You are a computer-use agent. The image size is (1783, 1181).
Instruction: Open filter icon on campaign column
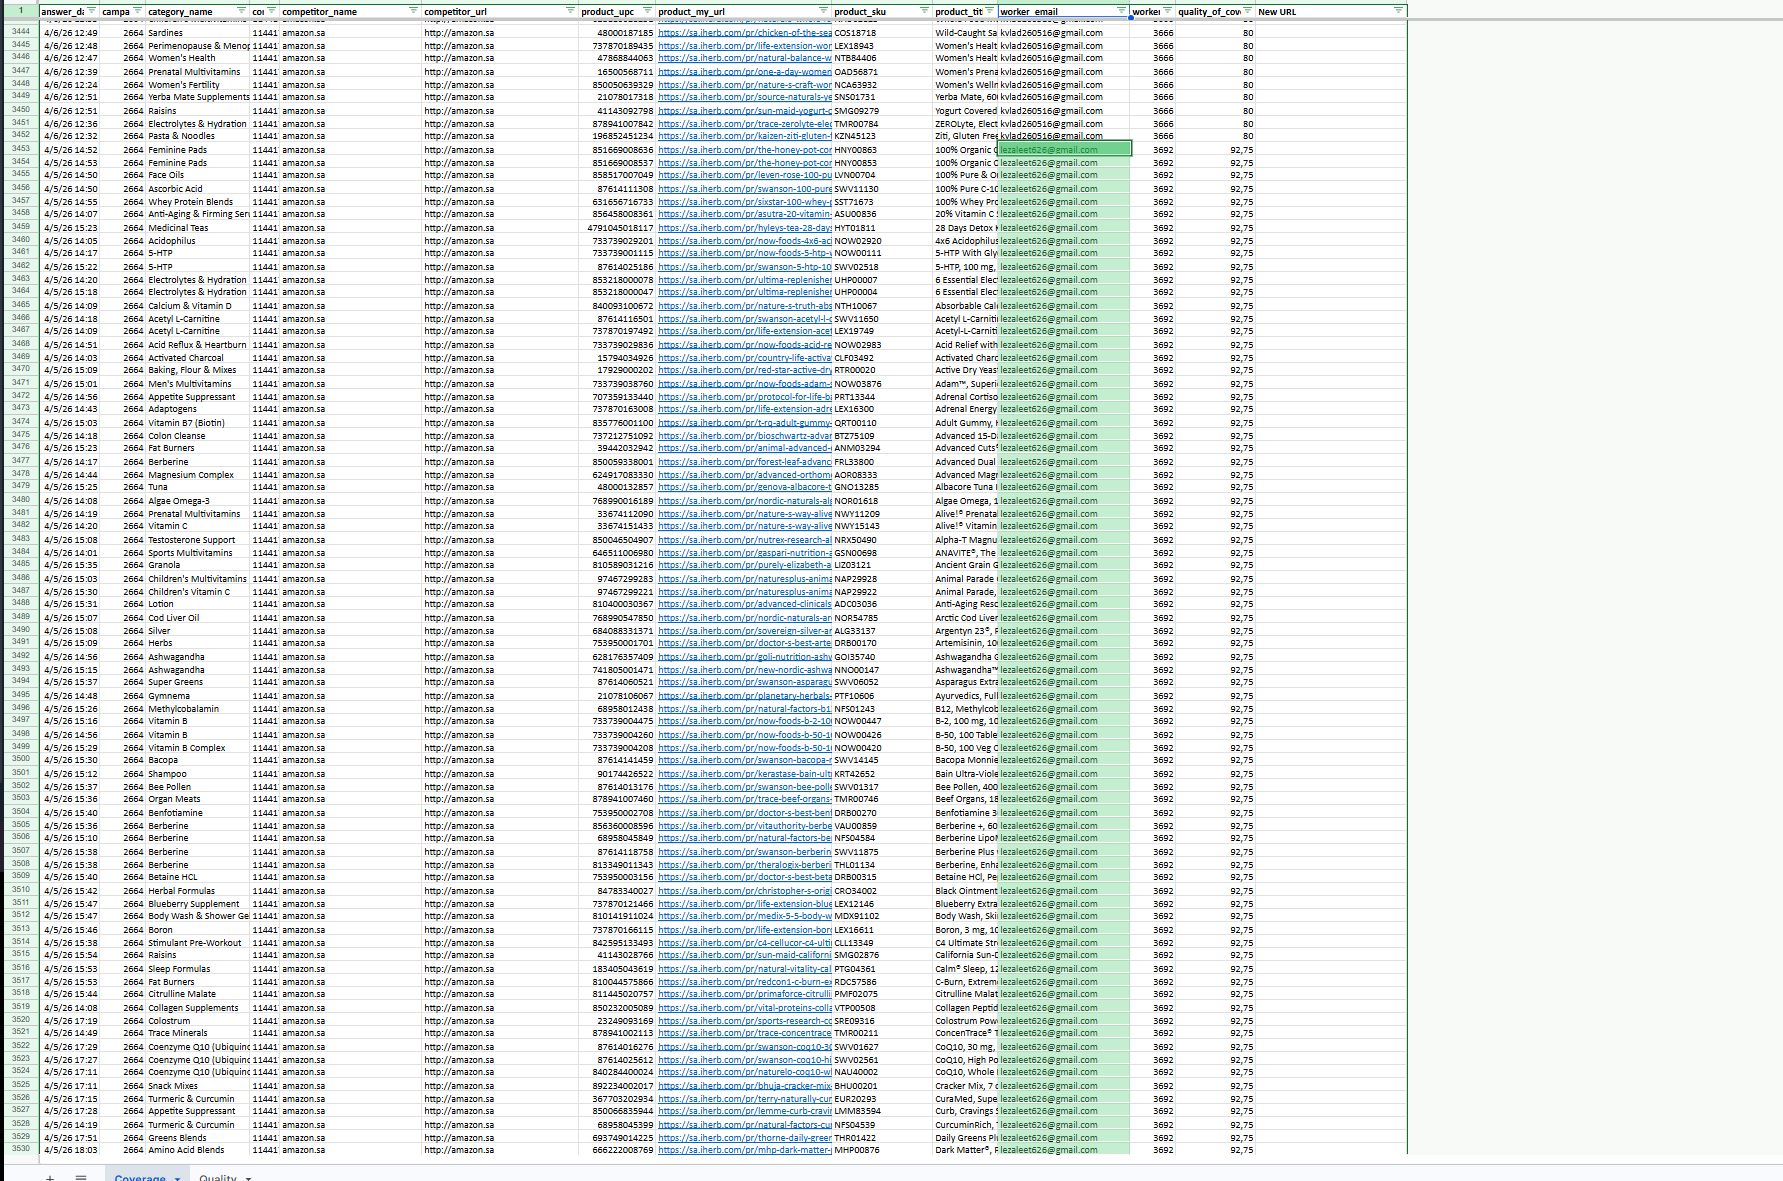(138, 11)
